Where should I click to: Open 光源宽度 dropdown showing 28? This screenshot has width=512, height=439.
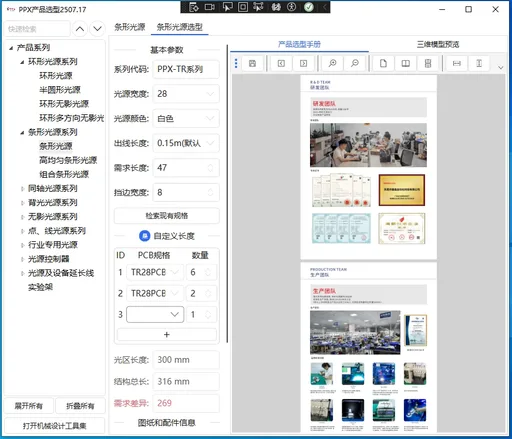[x=186, y=94]
